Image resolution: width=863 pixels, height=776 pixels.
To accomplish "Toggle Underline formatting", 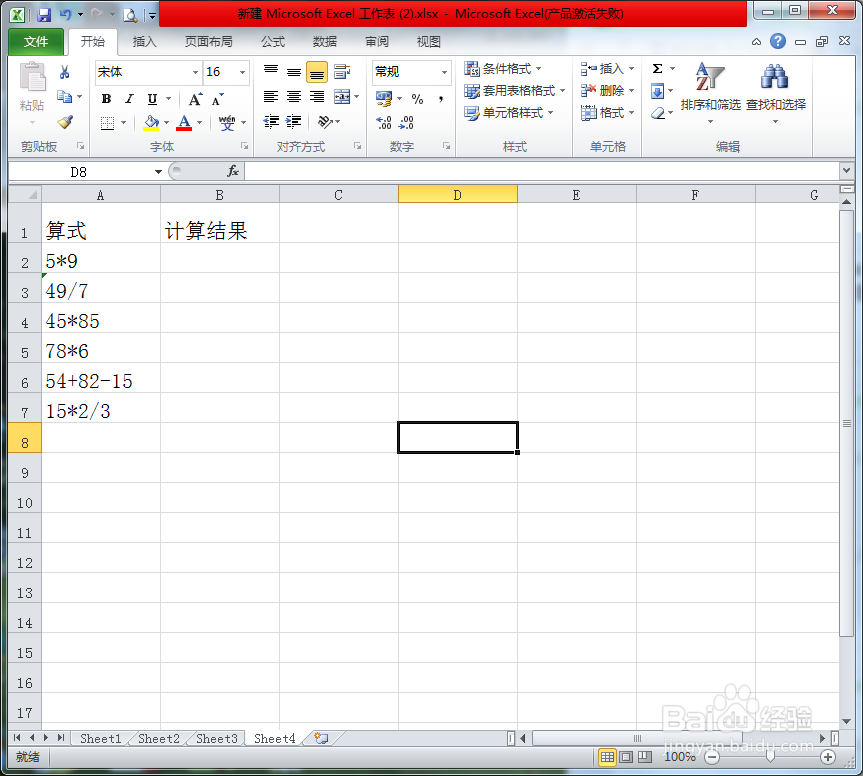I will (152, 99).
